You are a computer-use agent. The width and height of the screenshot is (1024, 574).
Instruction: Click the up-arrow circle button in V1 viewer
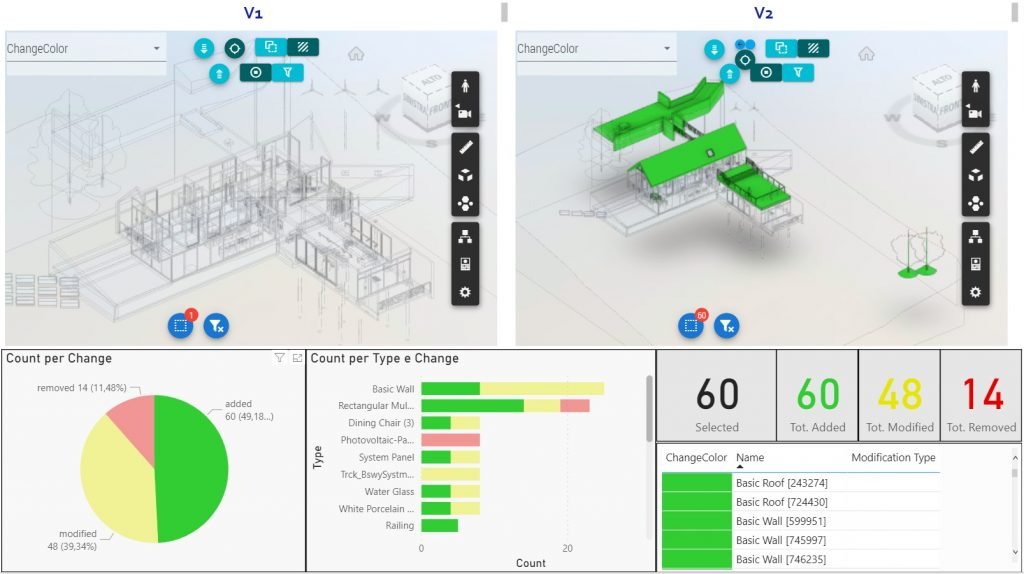point(219,74)
